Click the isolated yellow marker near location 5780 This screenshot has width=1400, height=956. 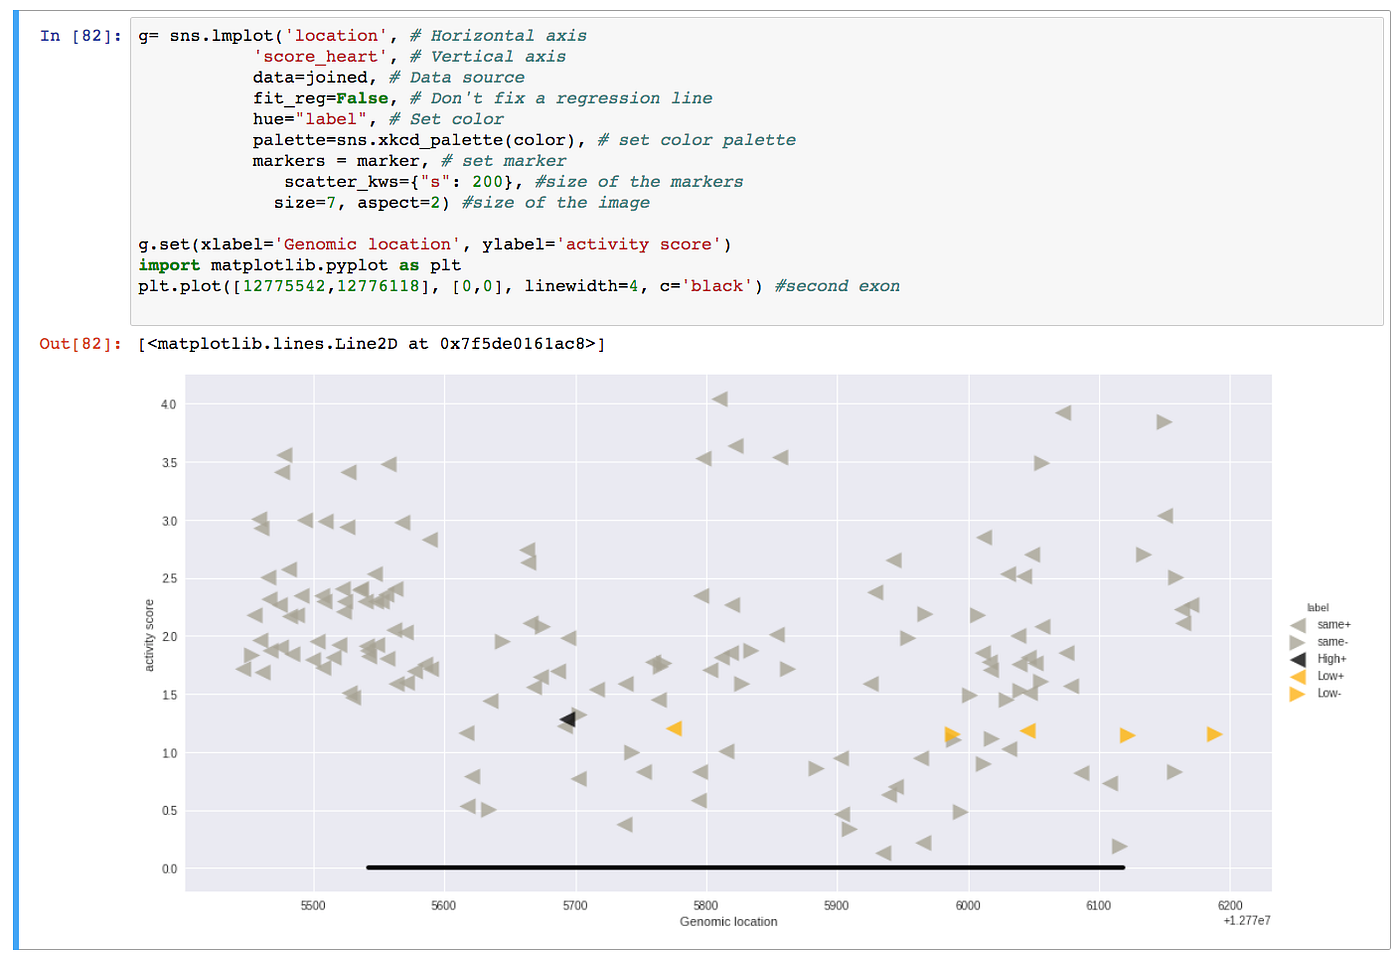[x=675, y=730]
